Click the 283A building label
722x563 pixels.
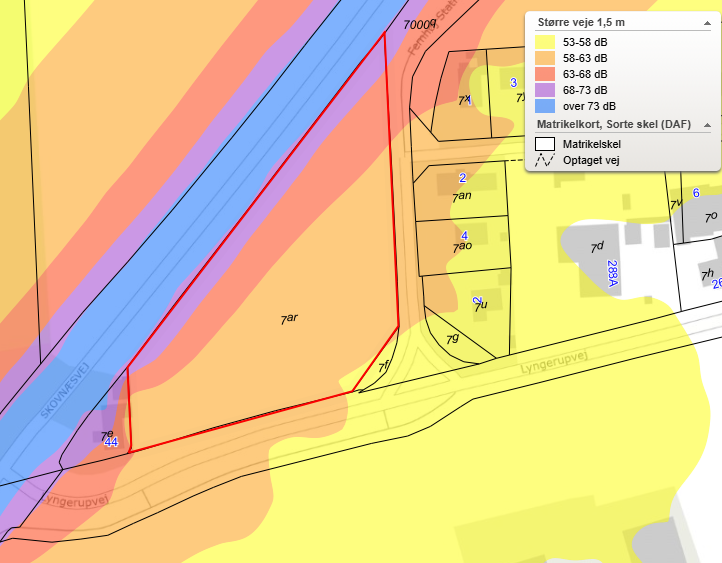[x=612, y=273]
